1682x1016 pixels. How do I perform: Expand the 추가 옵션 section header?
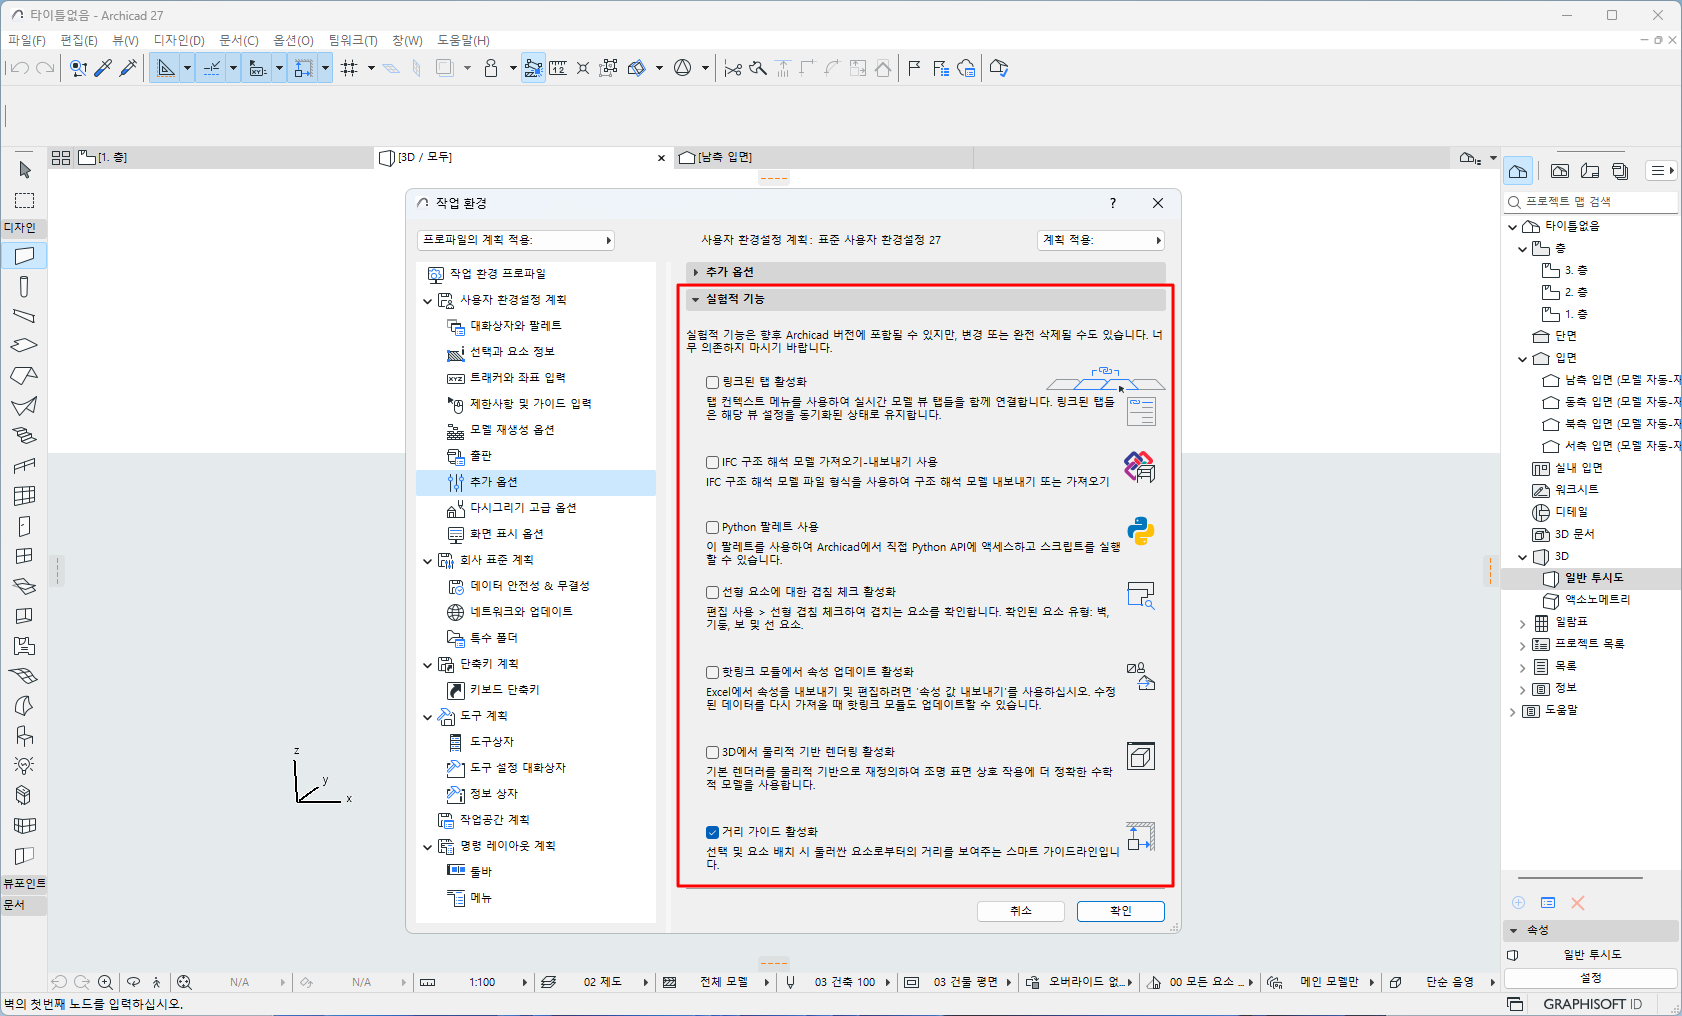[x=926, y=272]
